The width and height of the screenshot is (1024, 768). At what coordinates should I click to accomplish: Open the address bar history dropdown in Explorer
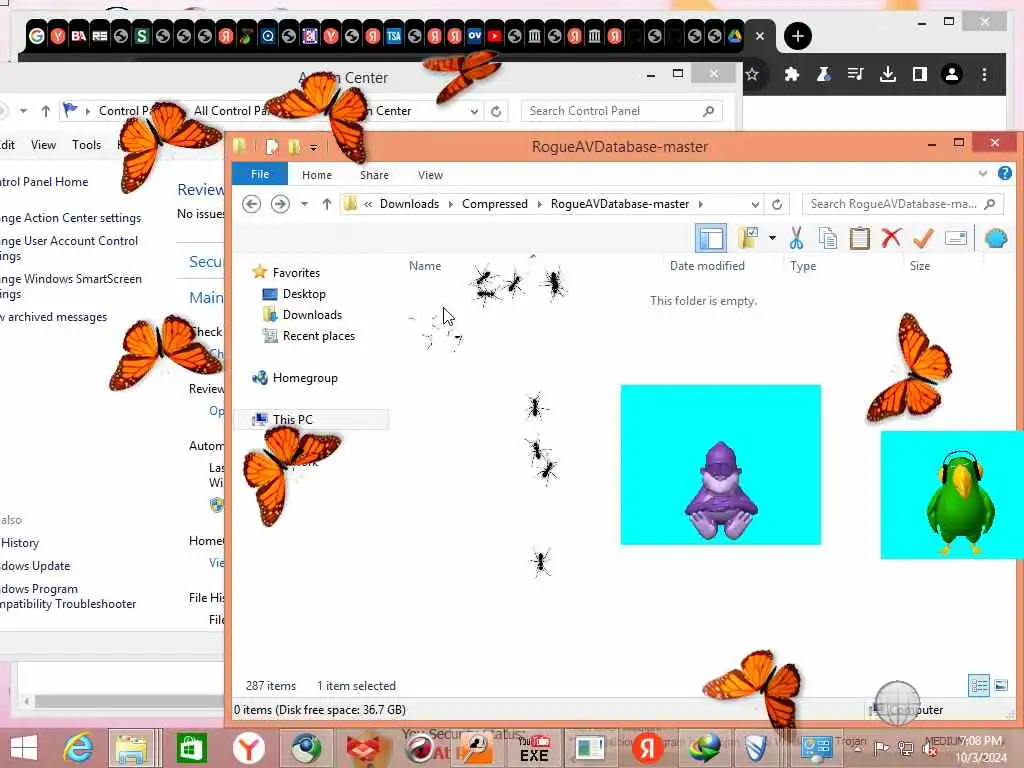point(755,204)
